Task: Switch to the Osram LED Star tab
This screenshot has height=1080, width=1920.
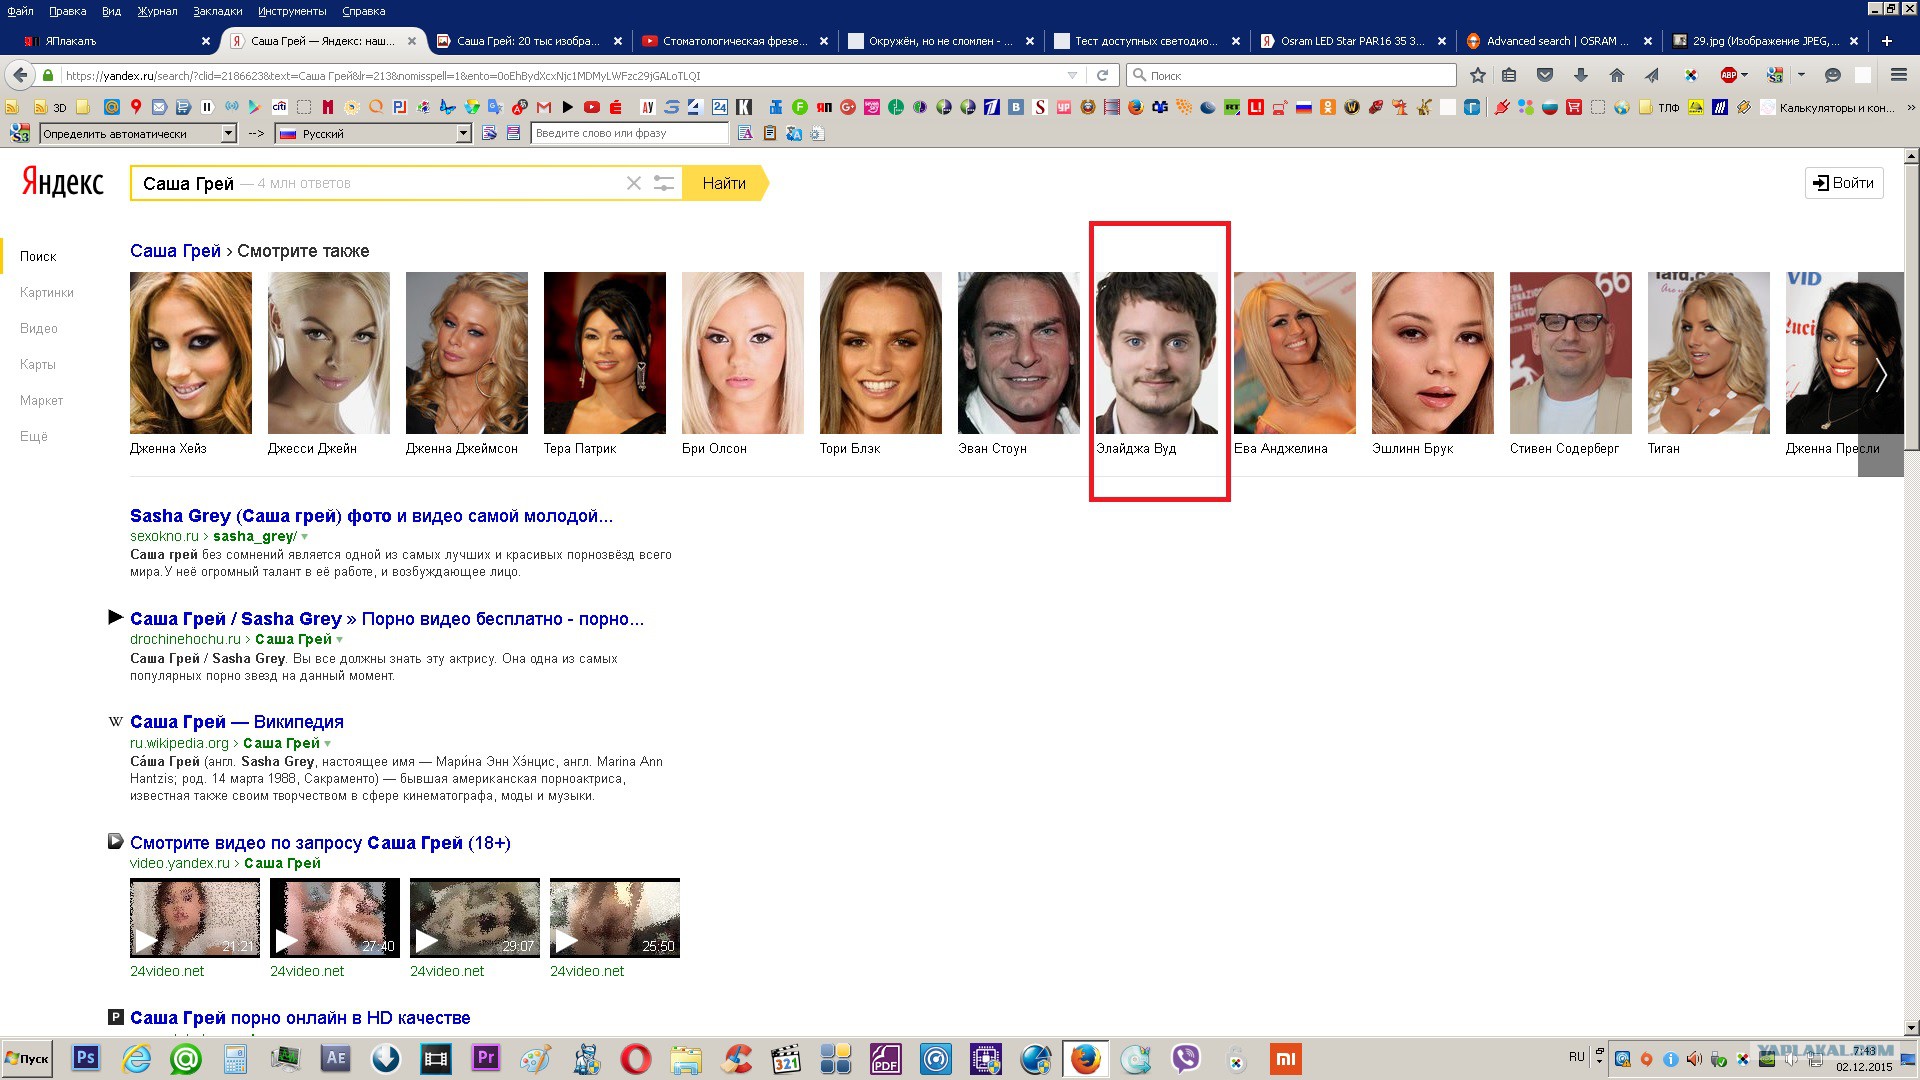Action: 1352,41
